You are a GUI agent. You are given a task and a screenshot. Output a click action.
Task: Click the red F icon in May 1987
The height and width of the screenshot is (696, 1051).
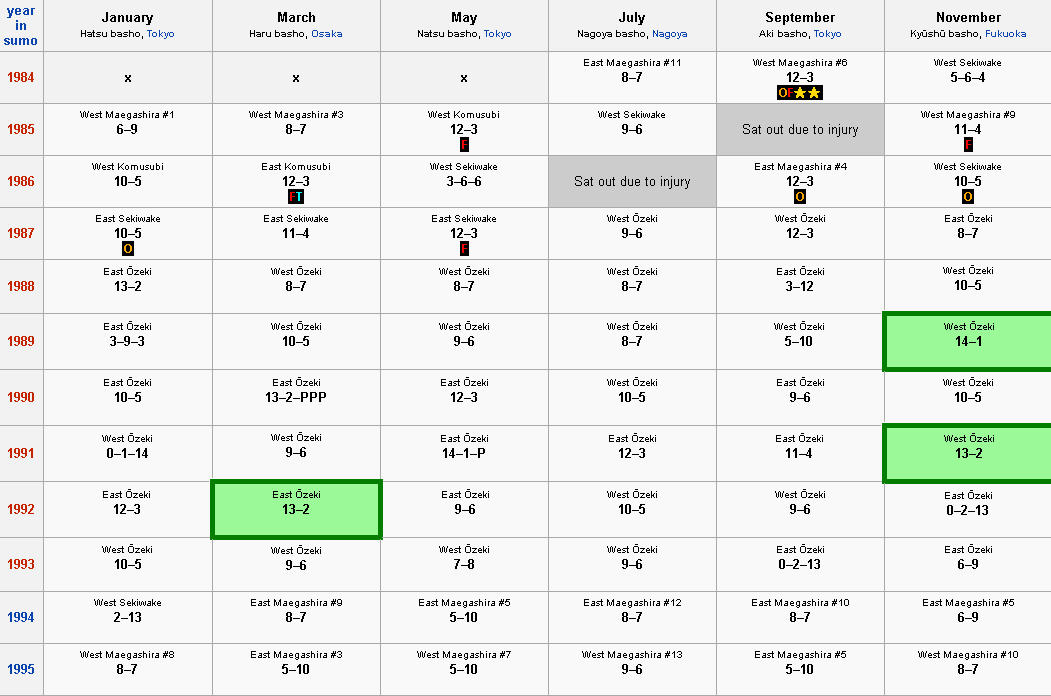pyautogui.click(x=464, y=249)
